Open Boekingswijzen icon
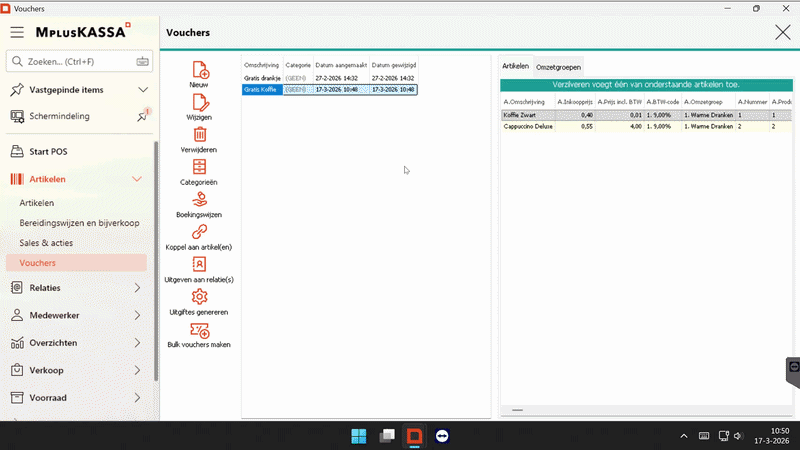 point(199,199)
